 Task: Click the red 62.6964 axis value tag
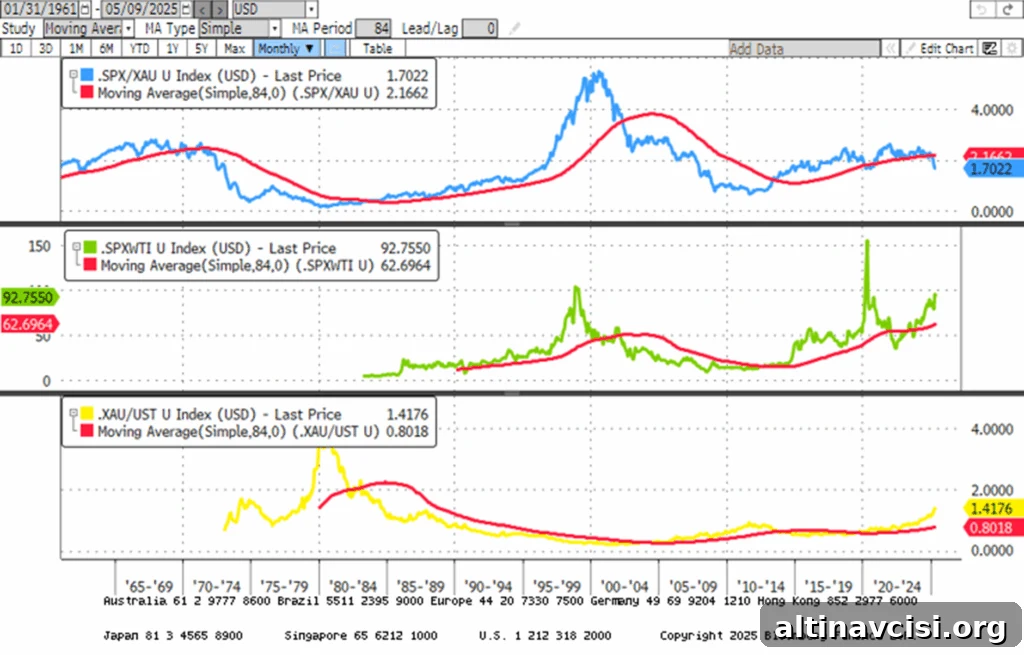click(x=29, y=324)
